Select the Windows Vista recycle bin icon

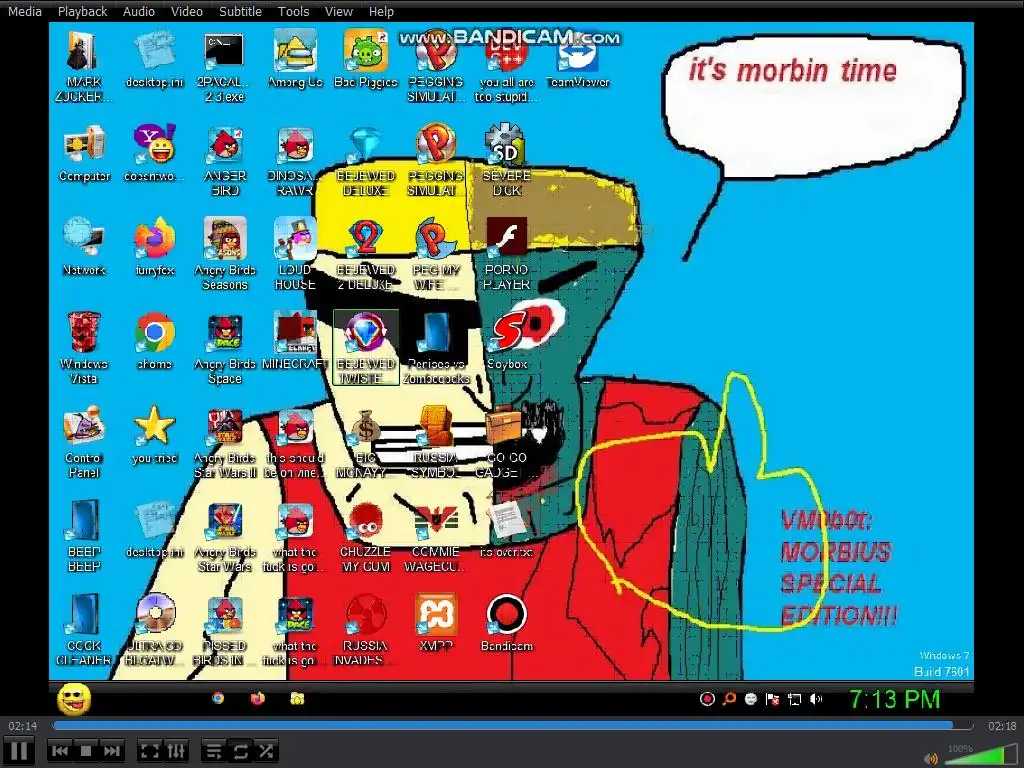(x=84, y=349)
